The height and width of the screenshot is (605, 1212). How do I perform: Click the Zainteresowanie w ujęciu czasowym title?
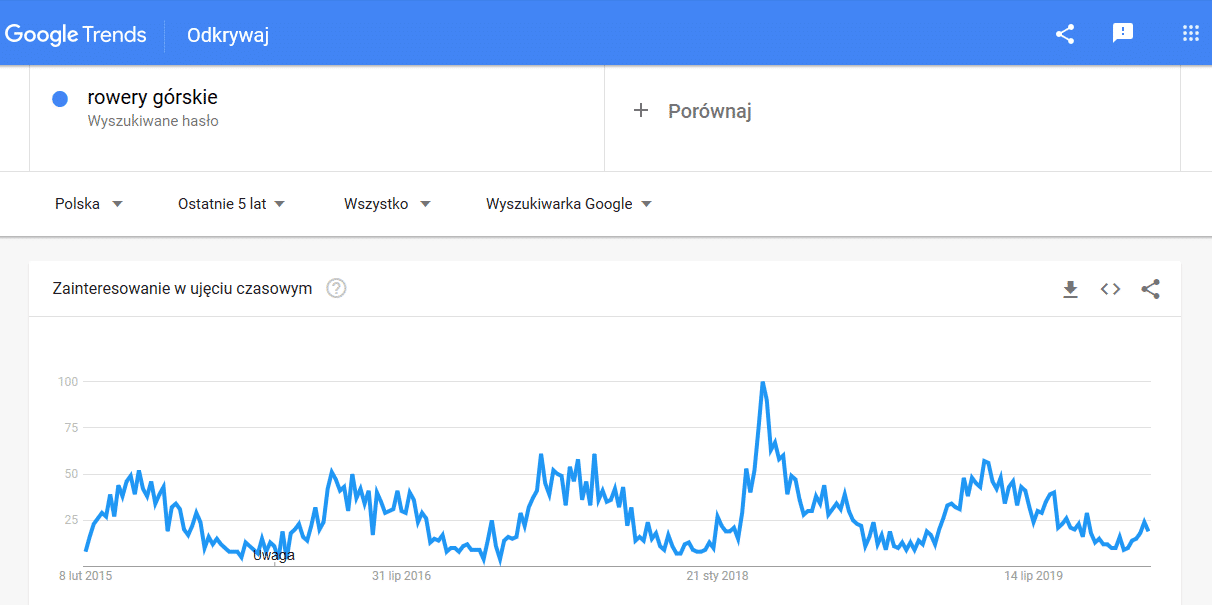[x=182, y=289]
